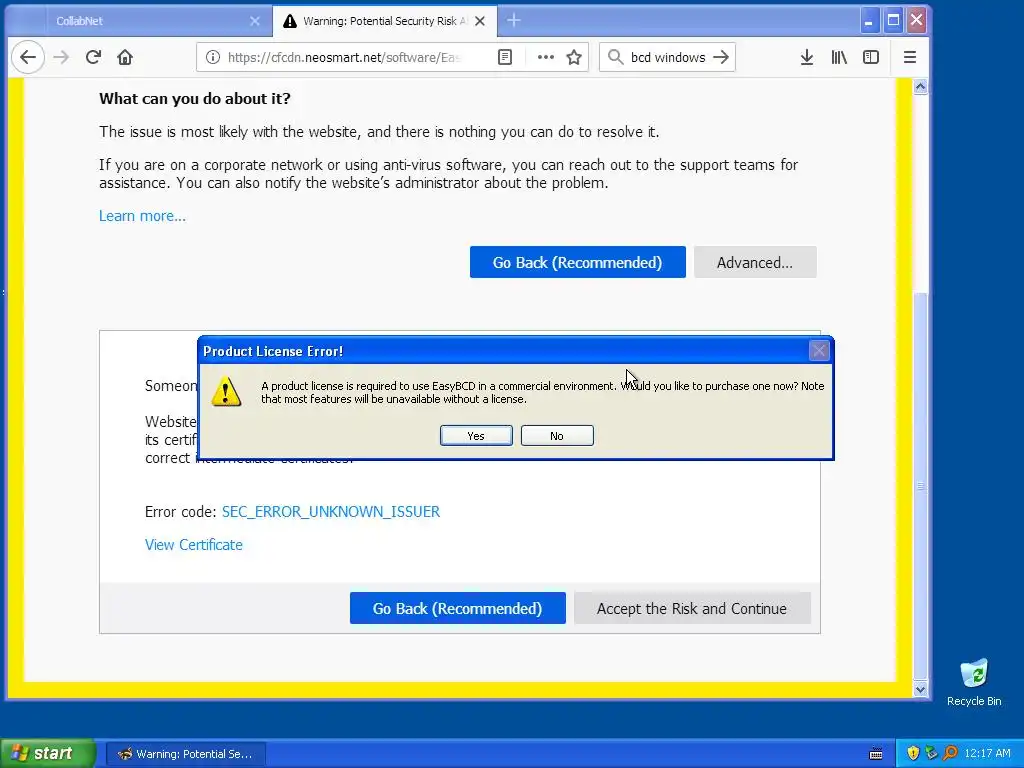The image size is (1024, 768).
Task: Open a new tab with plus icon
Action: [x=514, y=21]
